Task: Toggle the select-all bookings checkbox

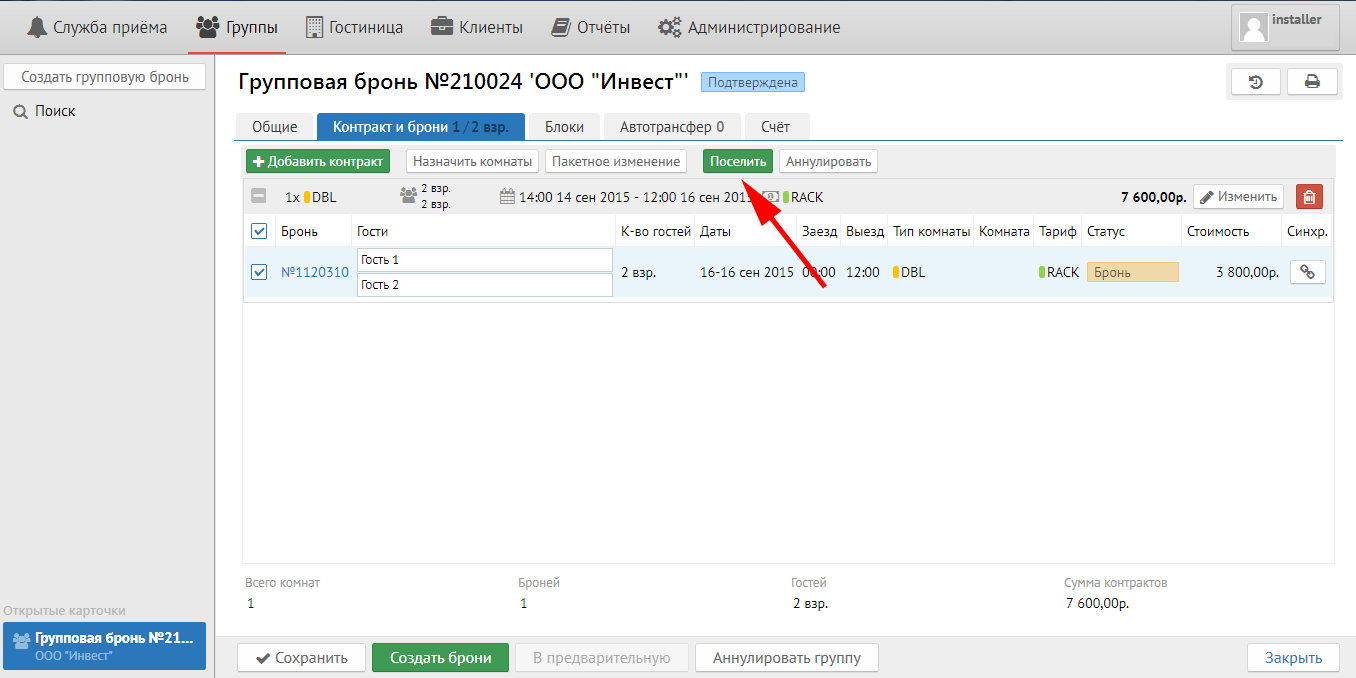Action: tap(259, 231)
